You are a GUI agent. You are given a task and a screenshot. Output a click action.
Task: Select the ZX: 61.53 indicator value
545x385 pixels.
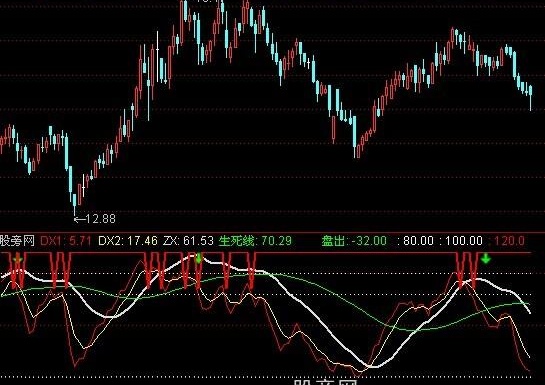pyautogui.click(x=188, y=240)
